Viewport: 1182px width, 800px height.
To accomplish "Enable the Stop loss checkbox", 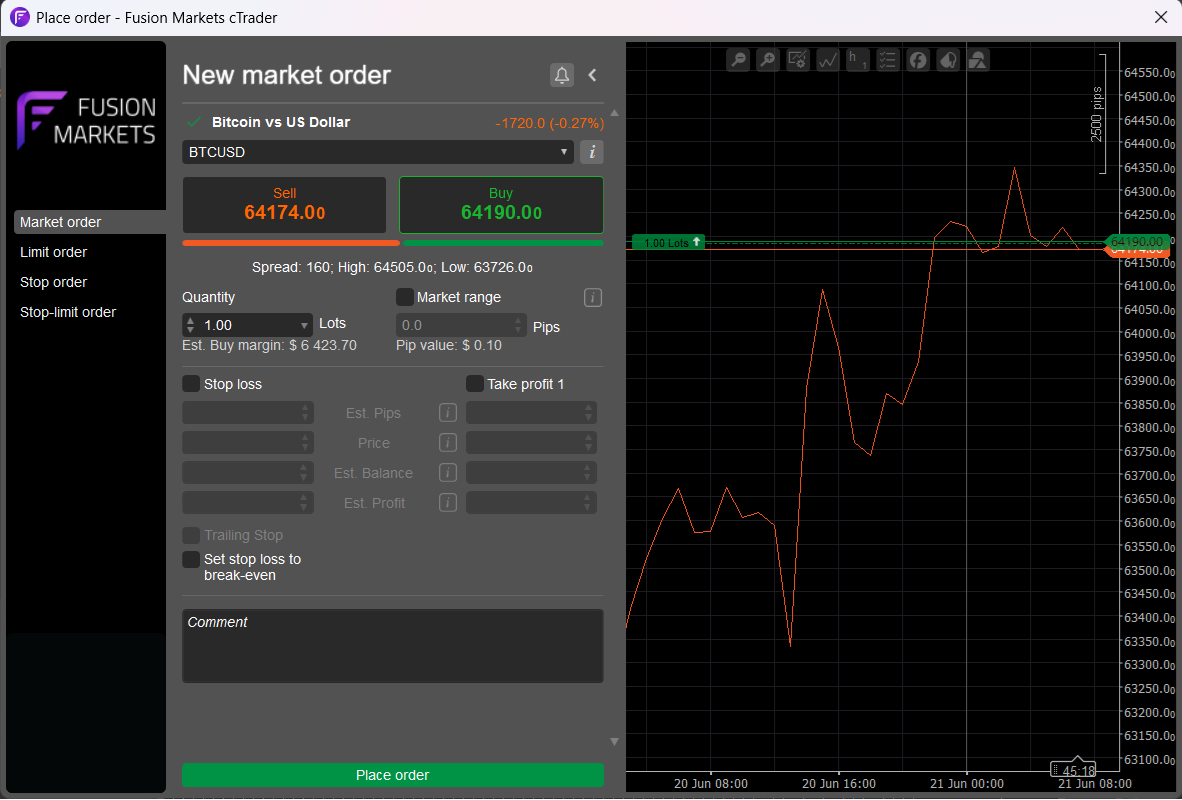I will 191,384.
